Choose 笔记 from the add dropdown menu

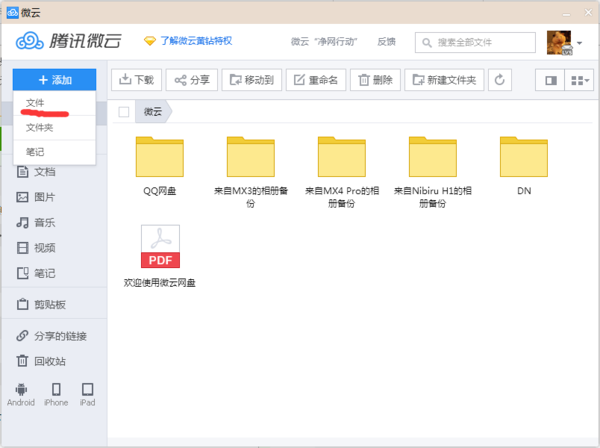[x=54, y=152]
